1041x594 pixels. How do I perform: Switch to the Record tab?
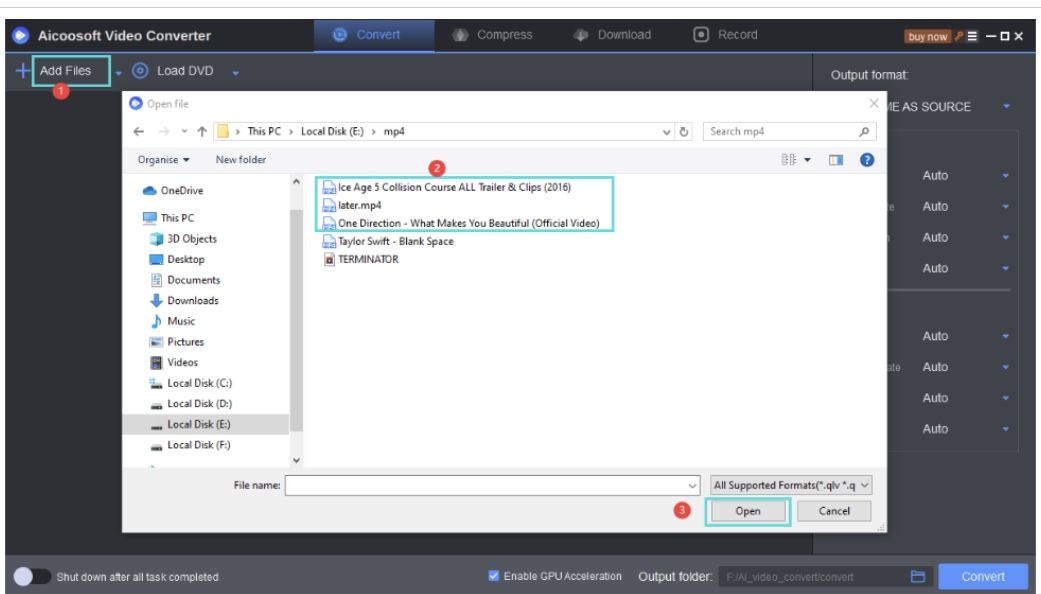(x=726, y=36)
